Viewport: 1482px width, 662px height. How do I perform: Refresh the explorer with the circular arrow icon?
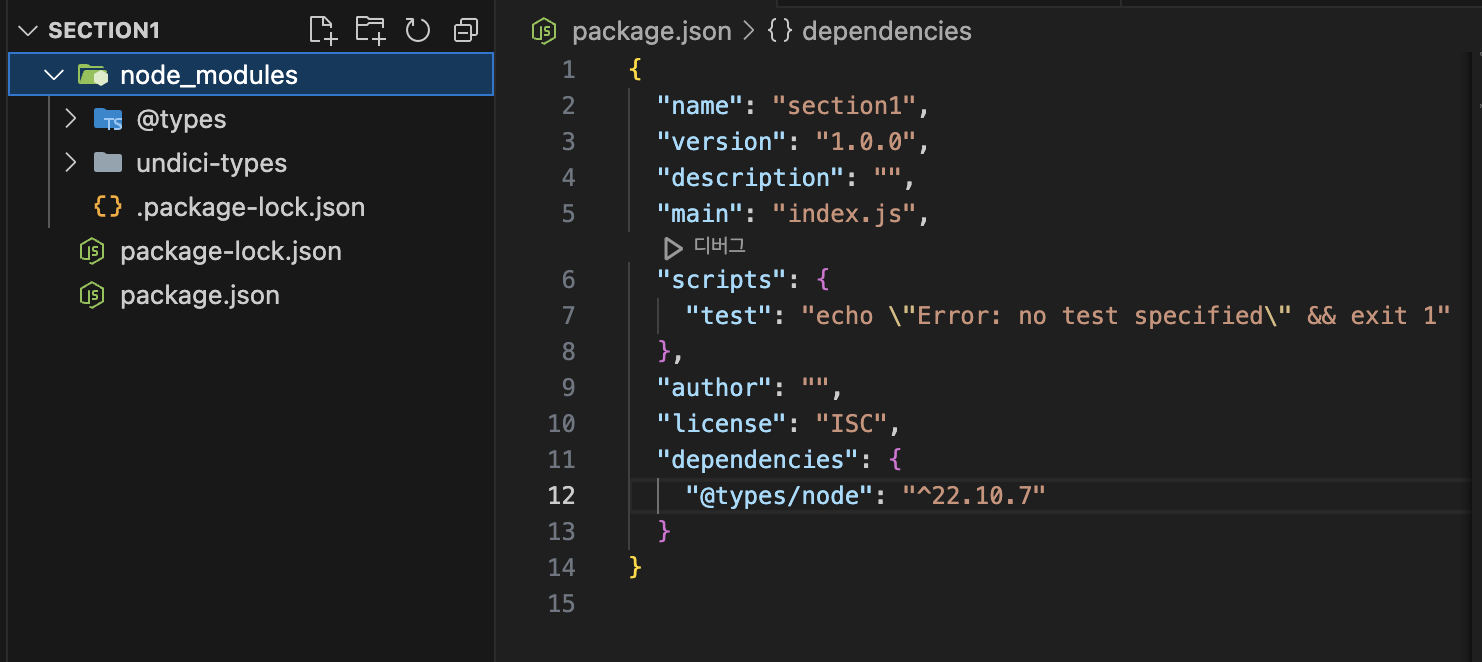pos(418,31)
